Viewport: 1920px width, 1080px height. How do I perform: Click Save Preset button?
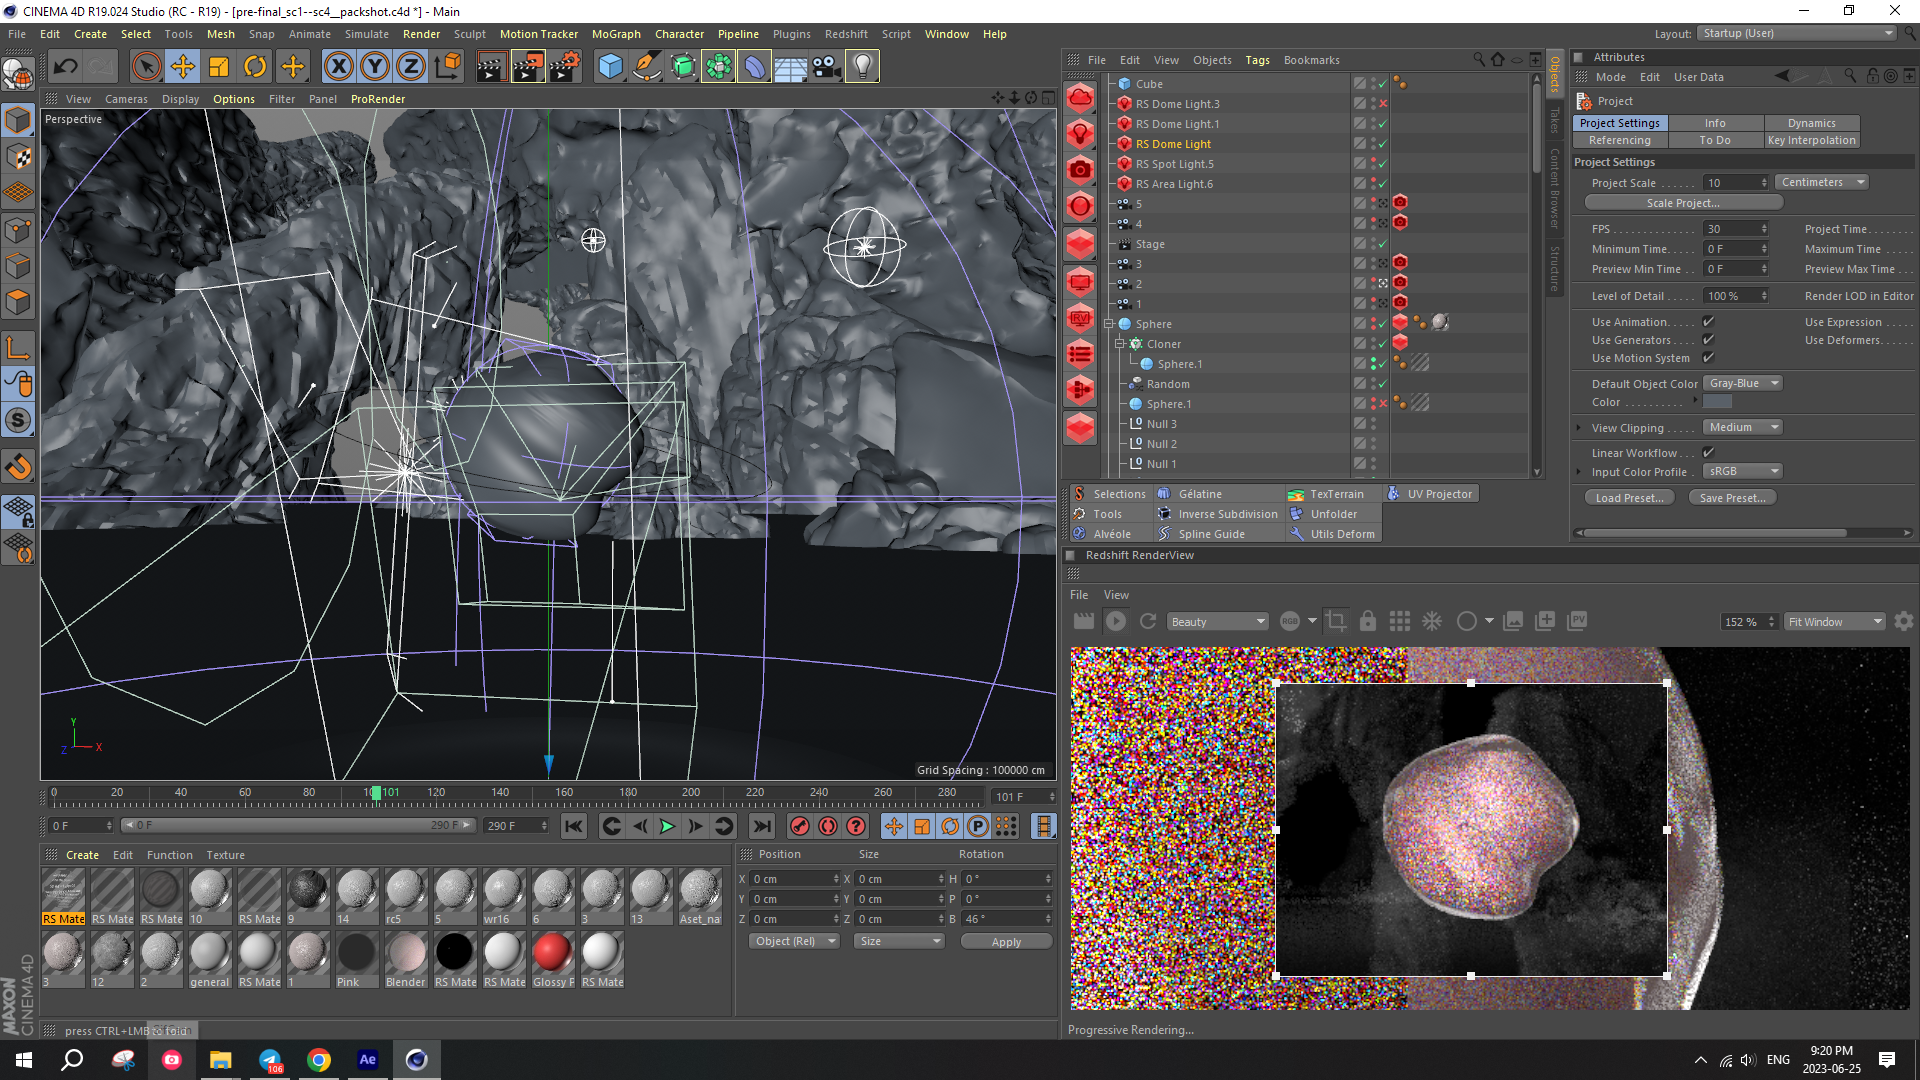[1733, 498]
